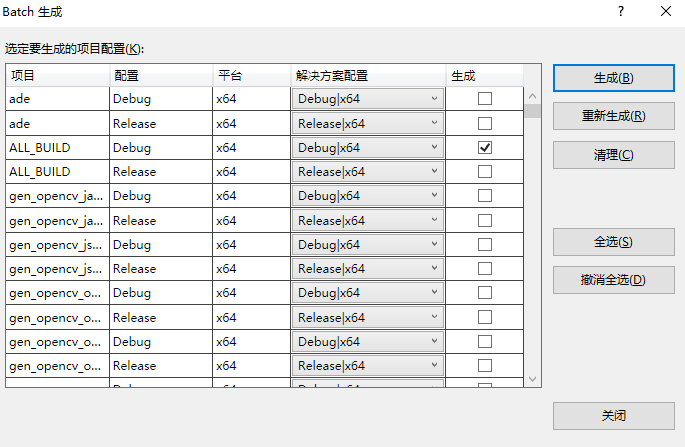This screenshot has height=447, width=685.
Task: Click the 清理(C) clean button
Action: pos(613,155)
